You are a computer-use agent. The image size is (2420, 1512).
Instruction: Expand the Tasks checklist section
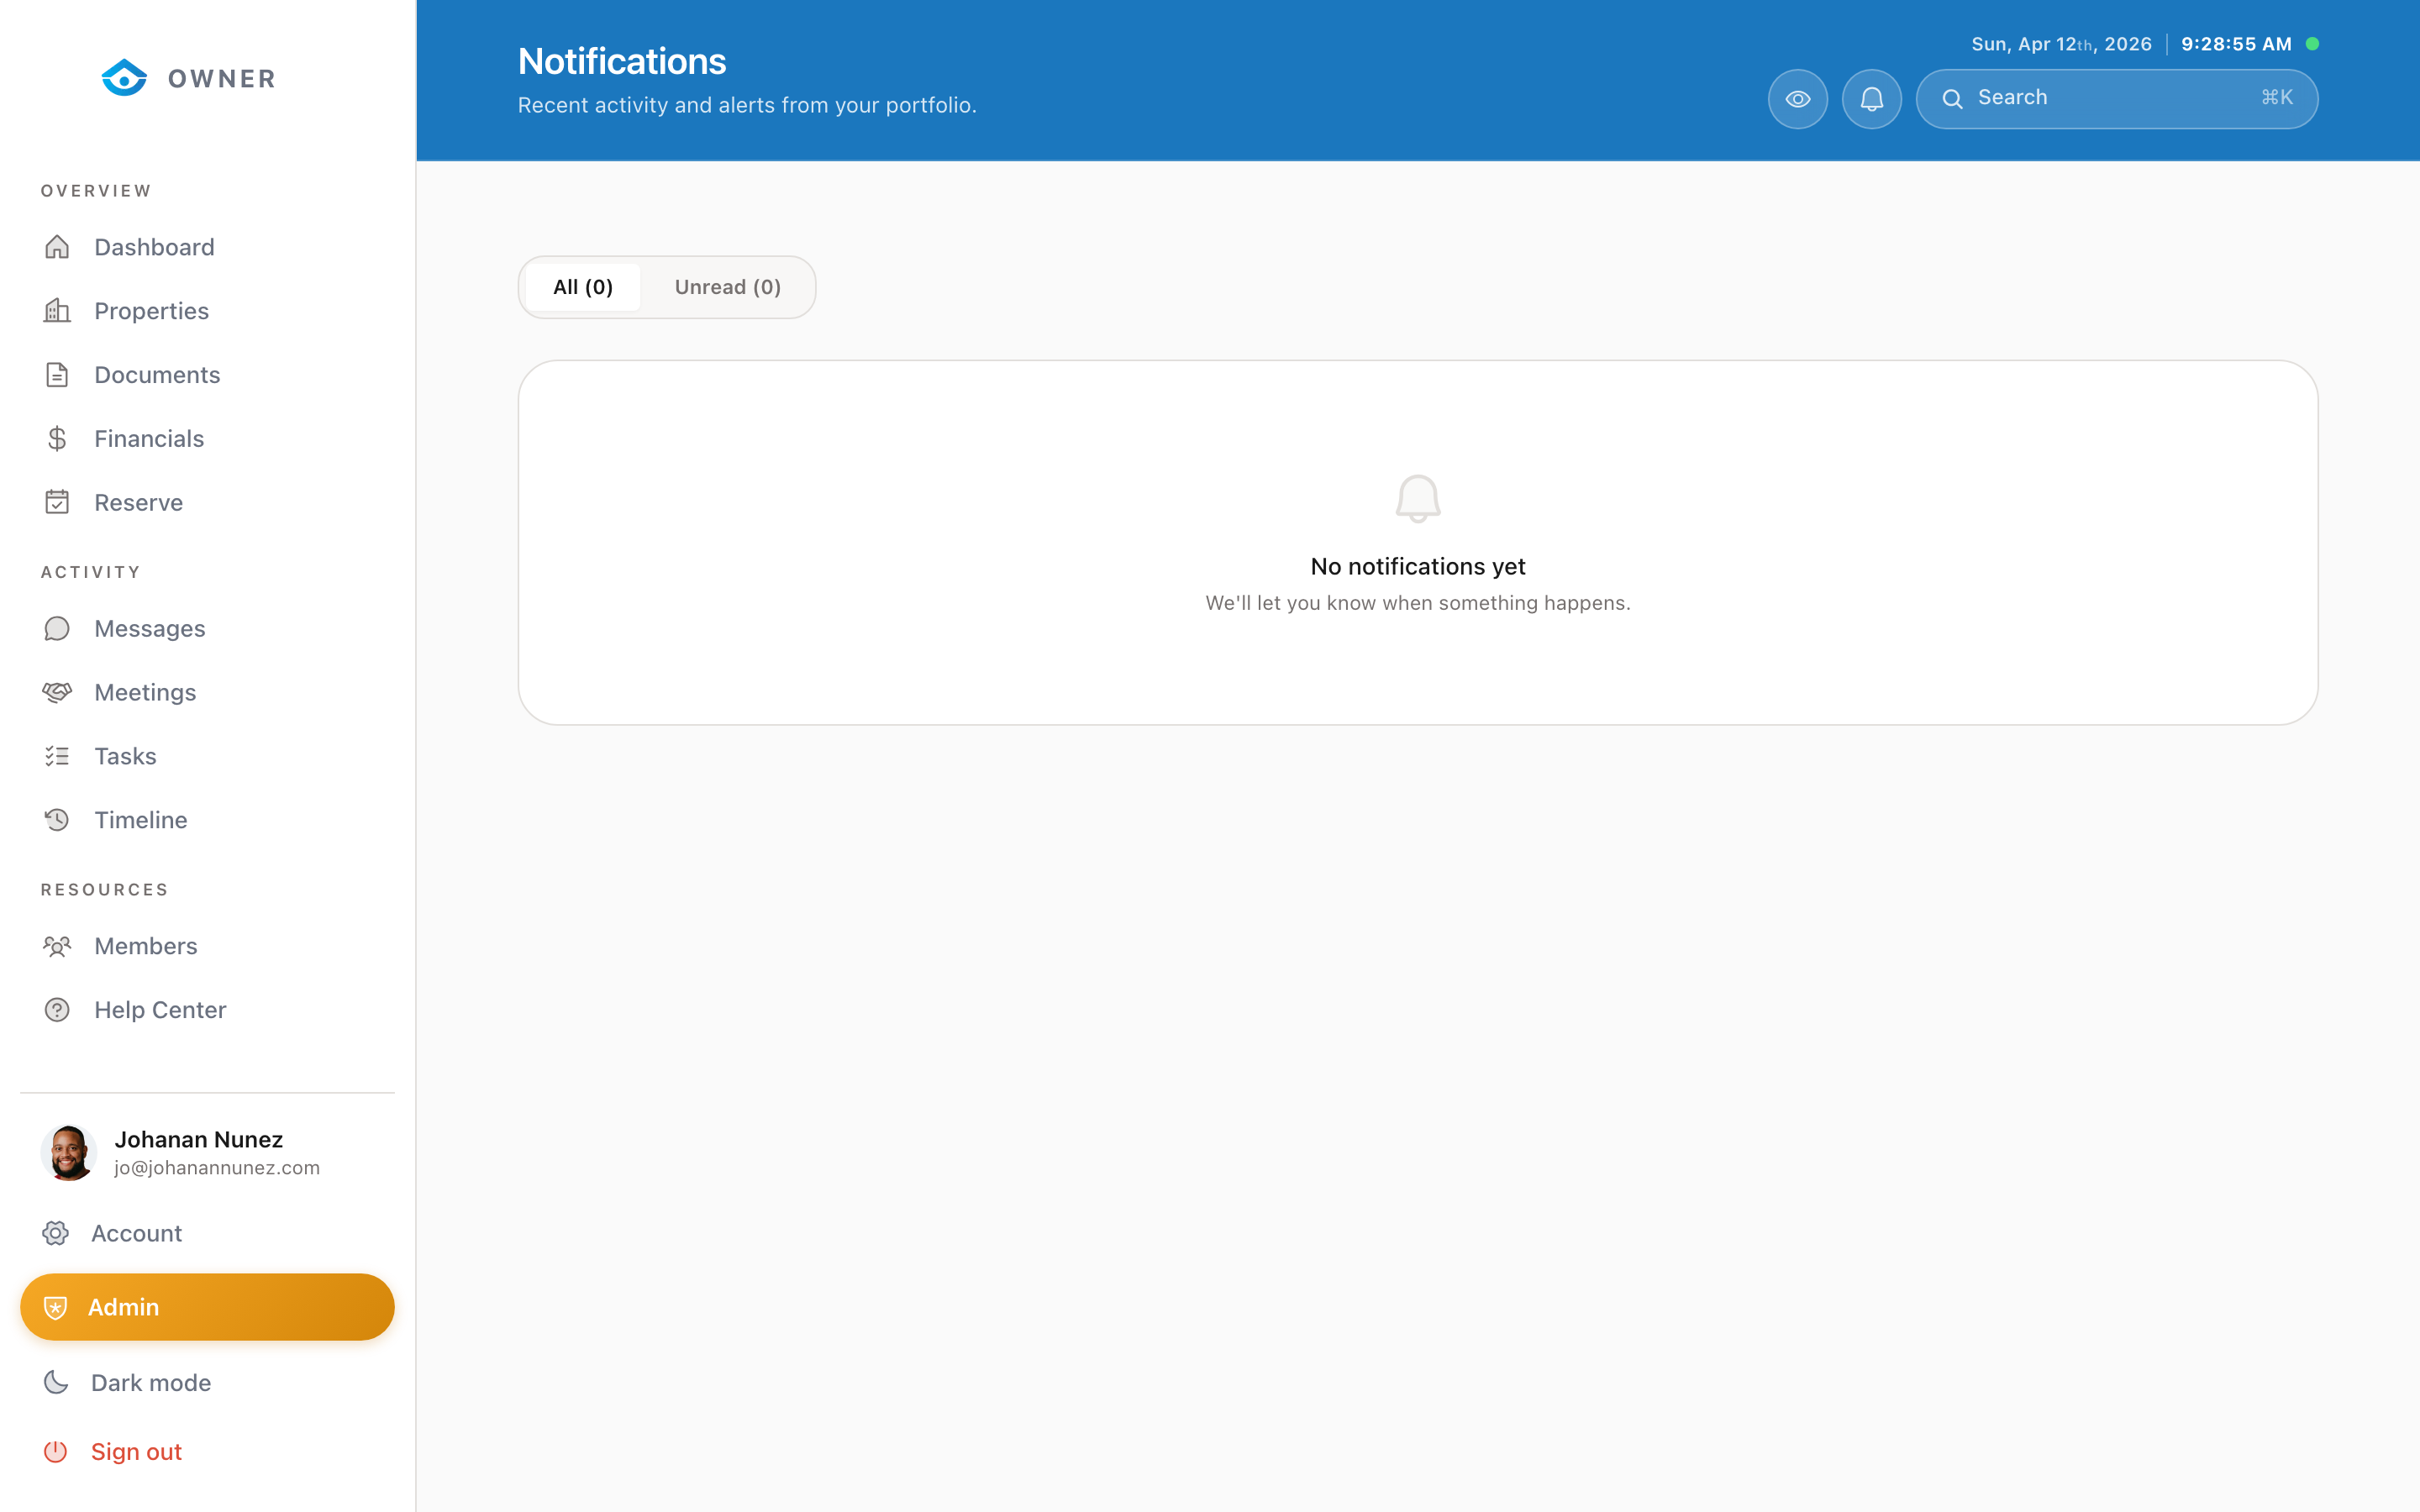(124, 756)
